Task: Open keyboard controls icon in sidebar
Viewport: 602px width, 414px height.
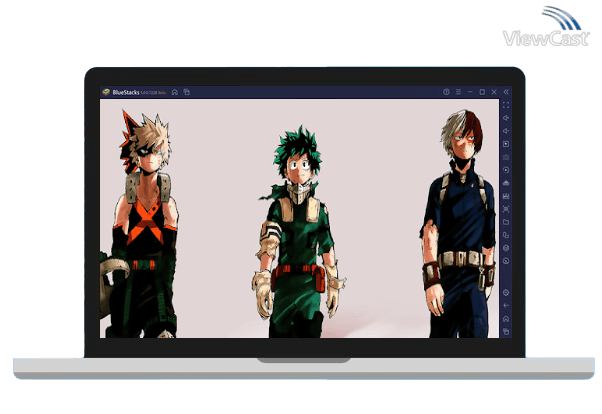Action: (506, 157)
